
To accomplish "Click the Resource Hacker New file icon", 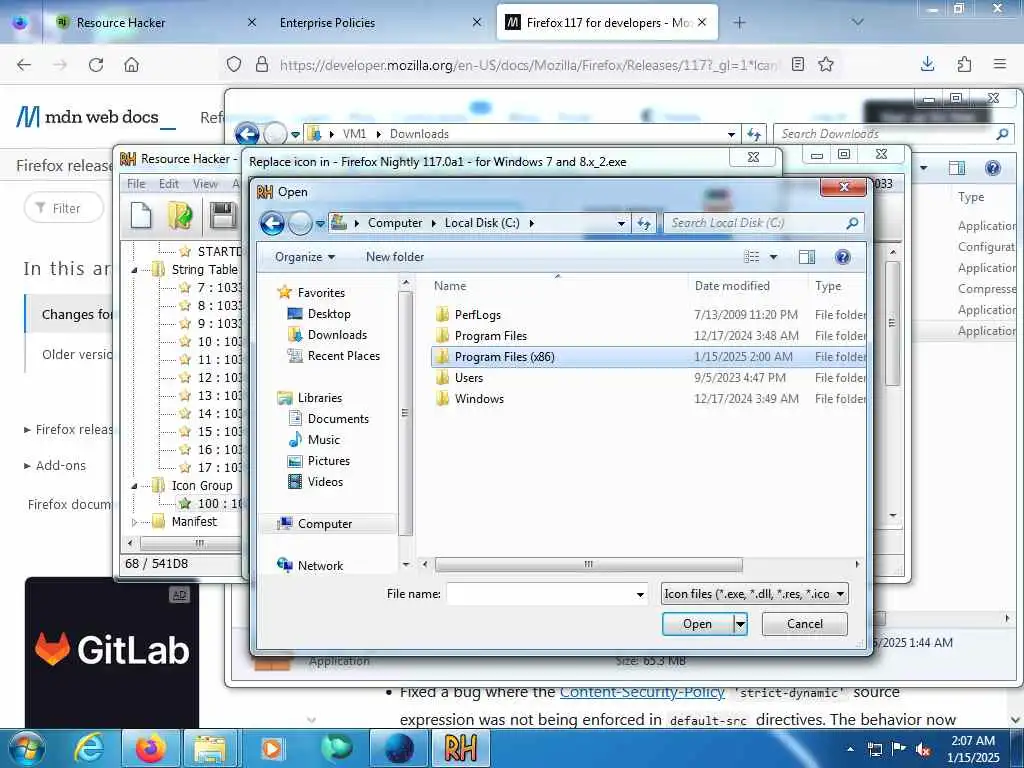I will click(140, 216).
